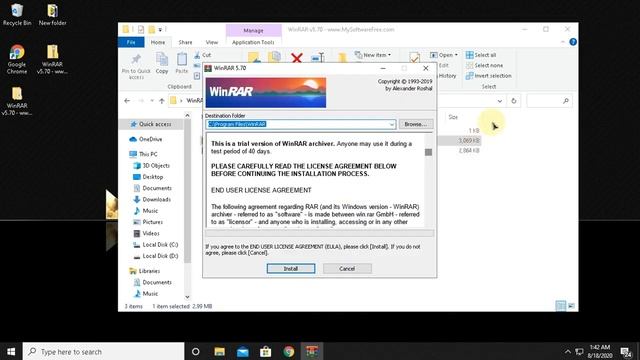Open the Windows Start button
This screenshot has height=360, width=640.
pyautogui.click(x=11, y=351)
